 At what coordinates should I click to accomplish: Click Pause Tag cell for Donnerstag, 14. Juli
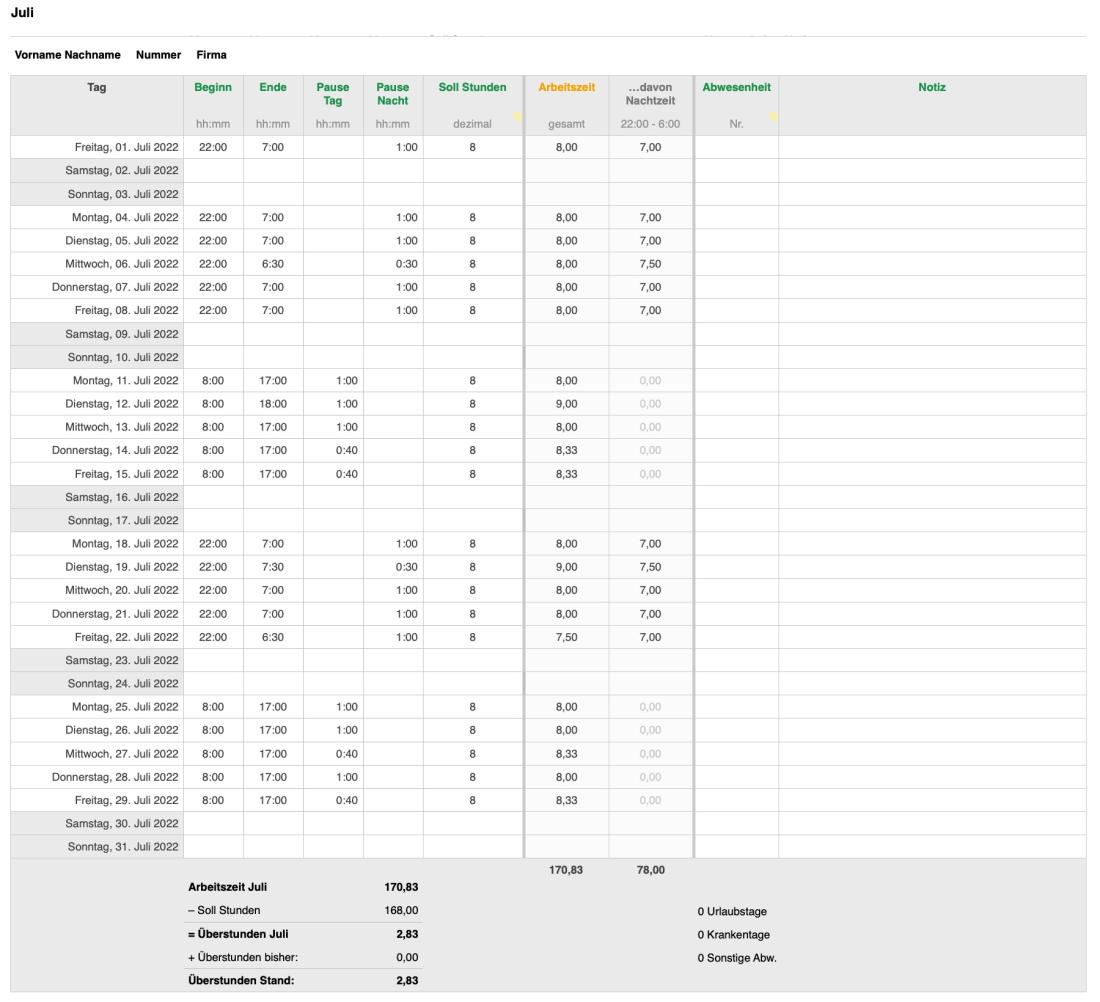pos(333,450)
